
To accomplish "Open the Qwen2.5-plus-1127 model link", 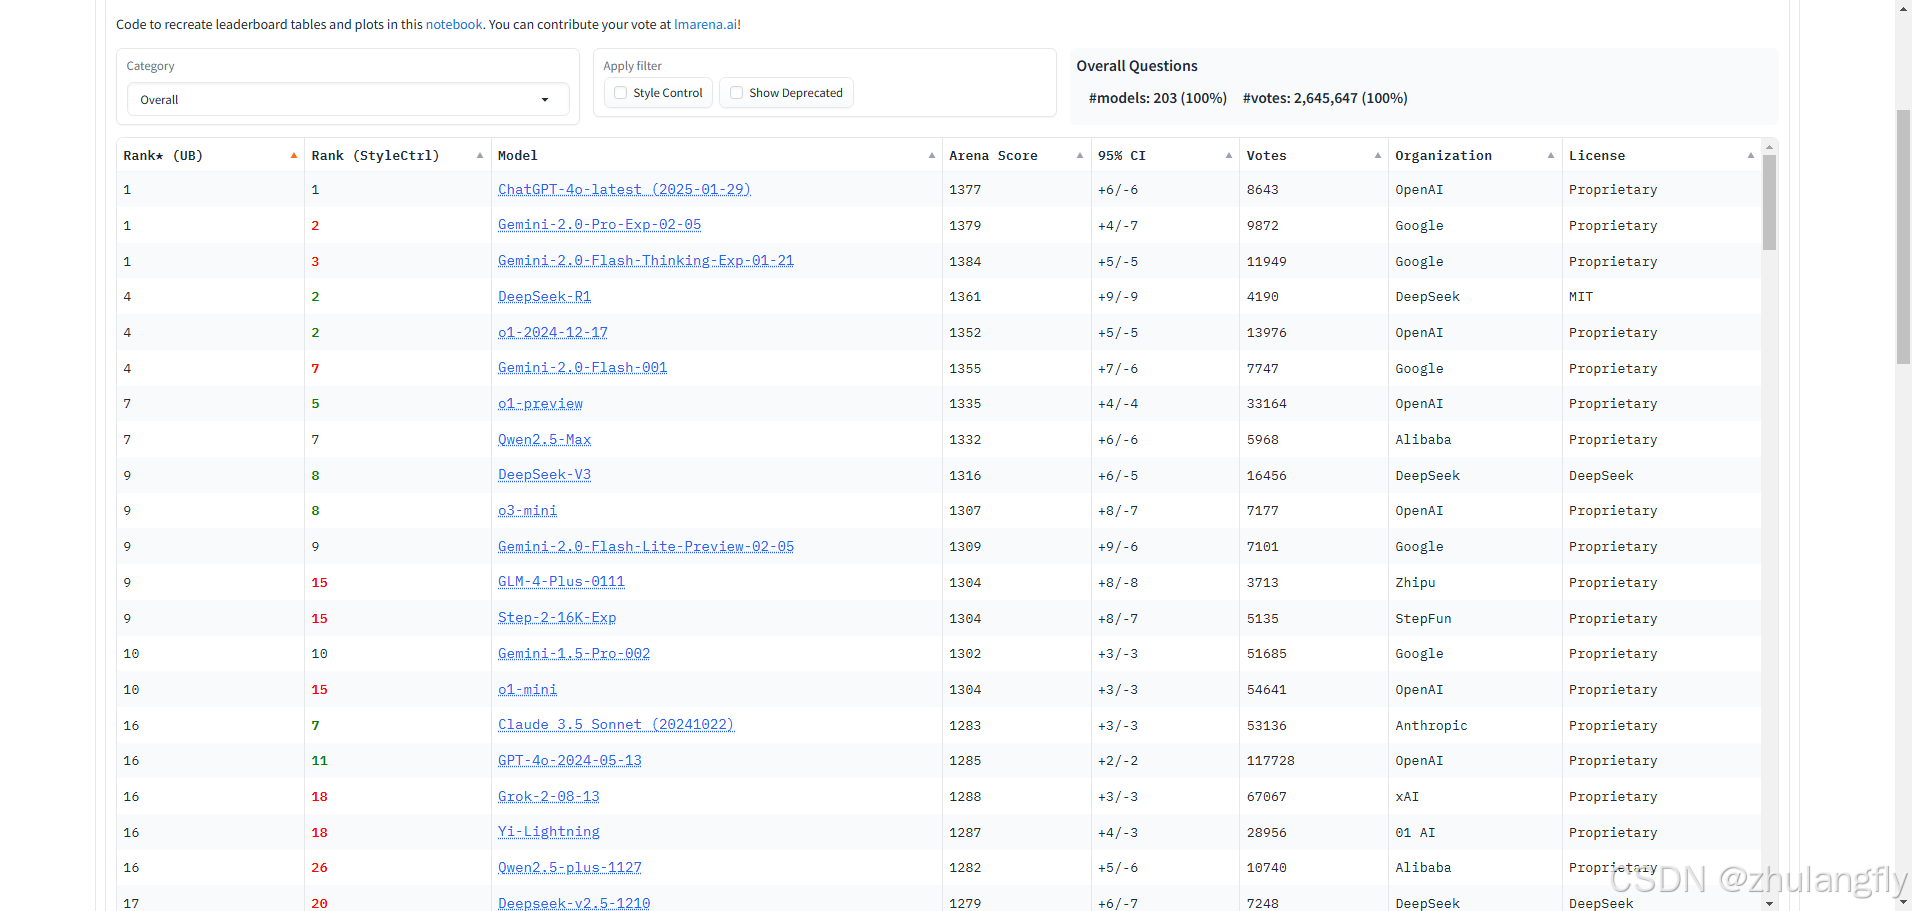I will tap(570, 868).
